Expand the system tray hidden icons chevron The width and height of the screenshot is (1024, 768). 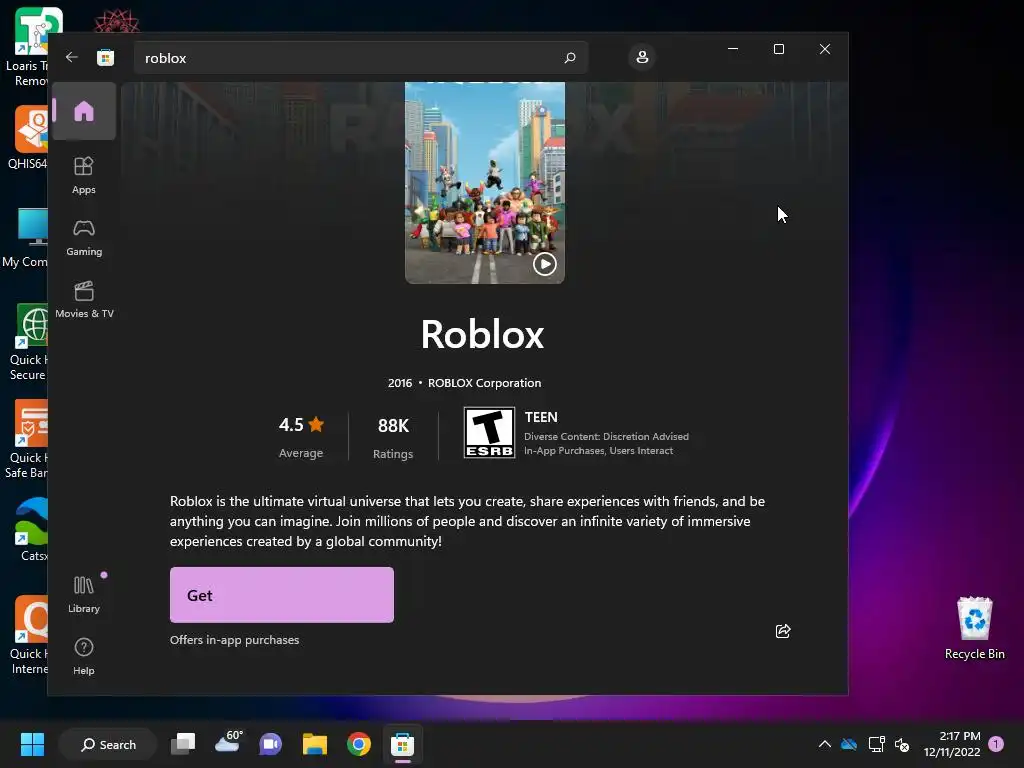pyautogui.click(x=825, y=744)
